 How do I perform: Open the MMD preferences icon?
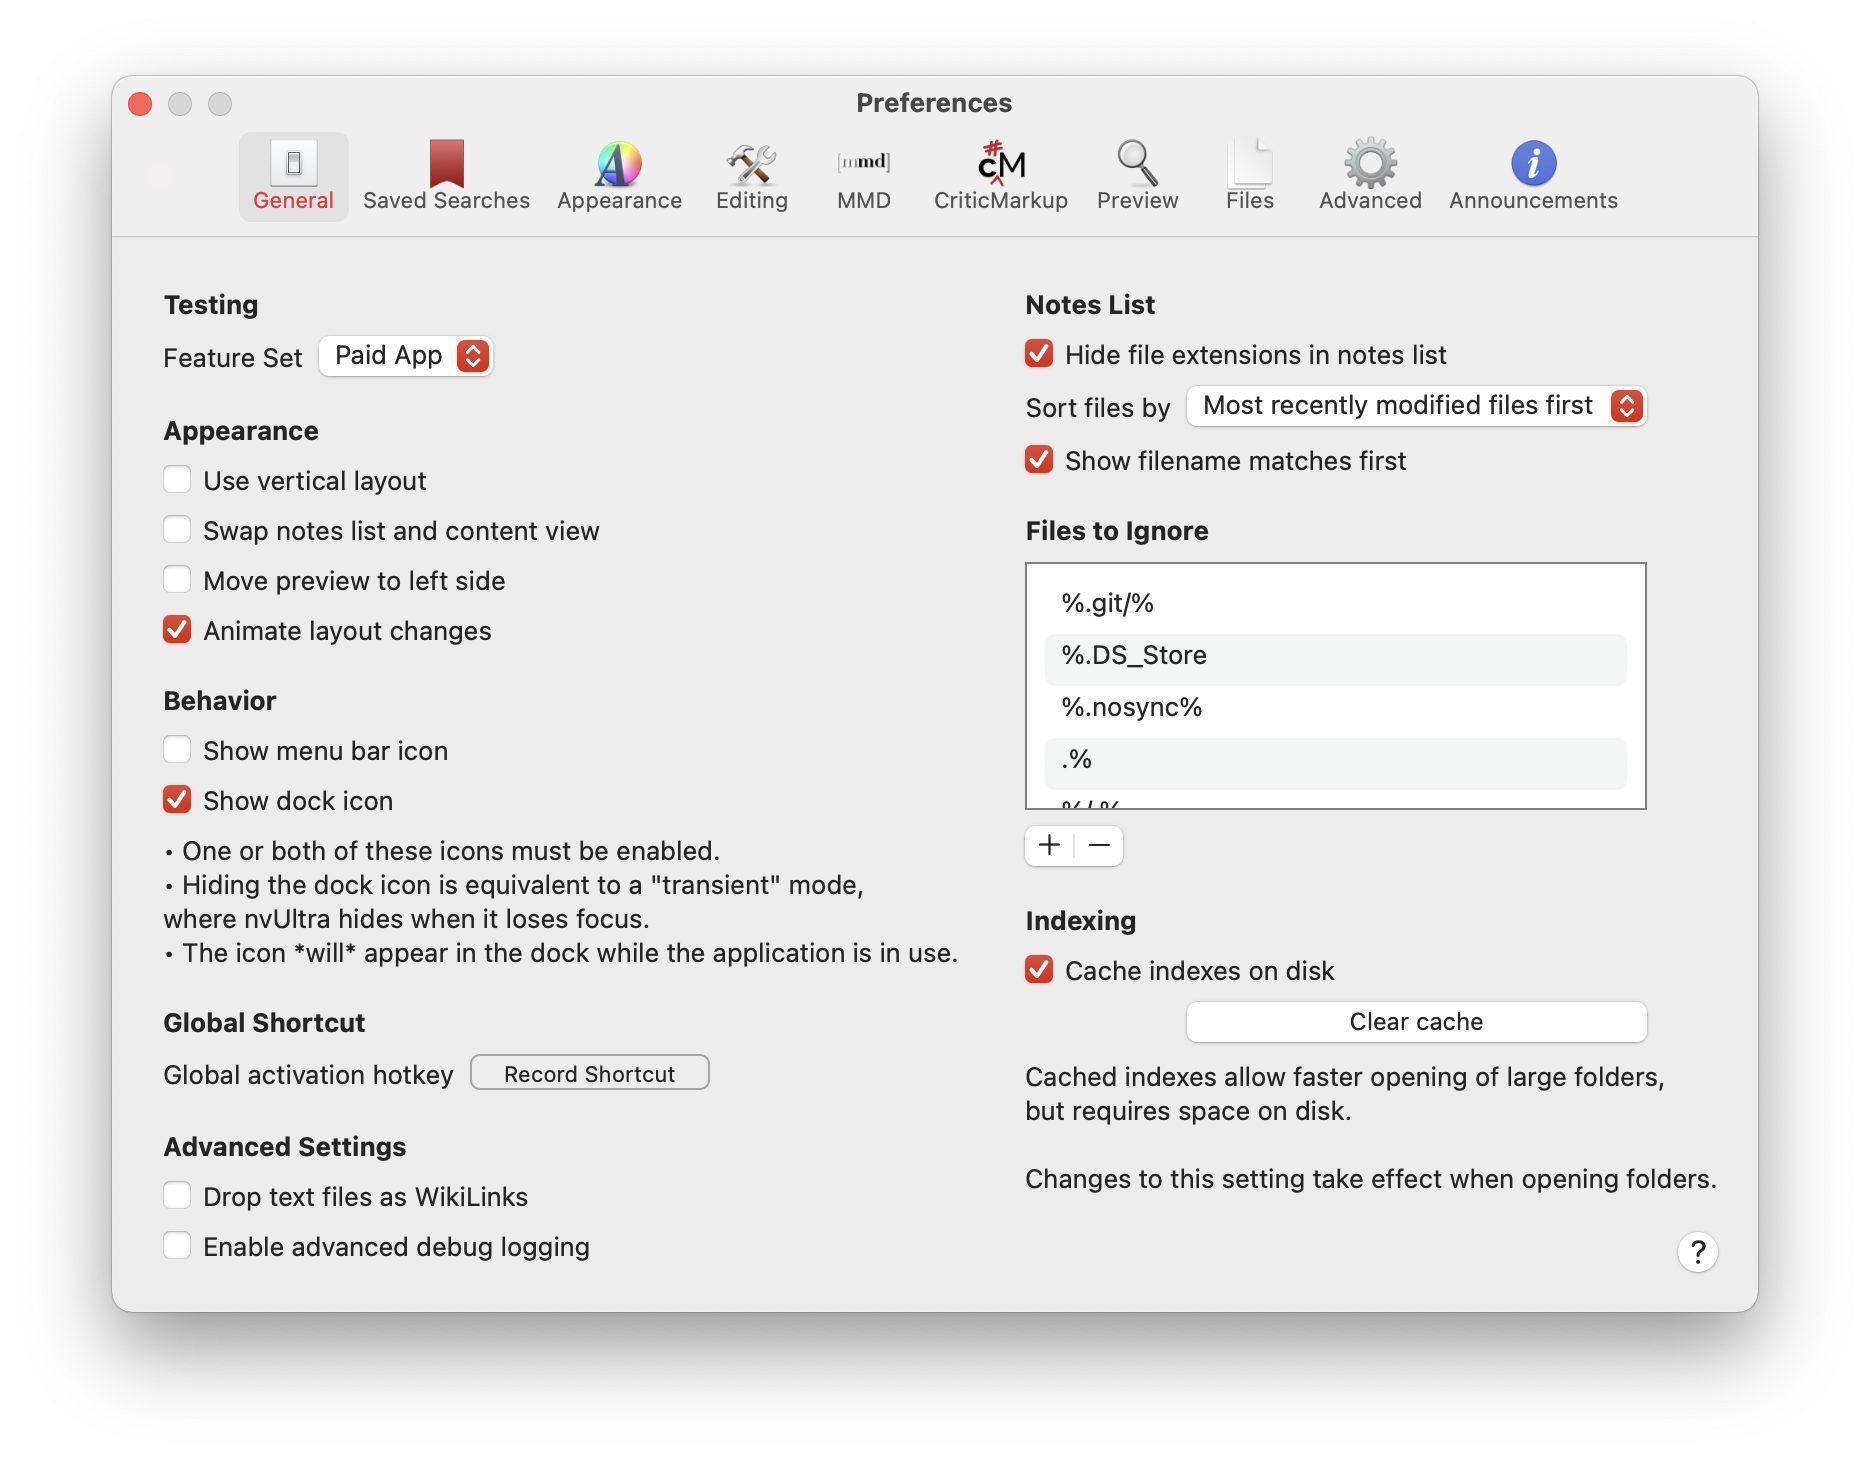[863, 164]
